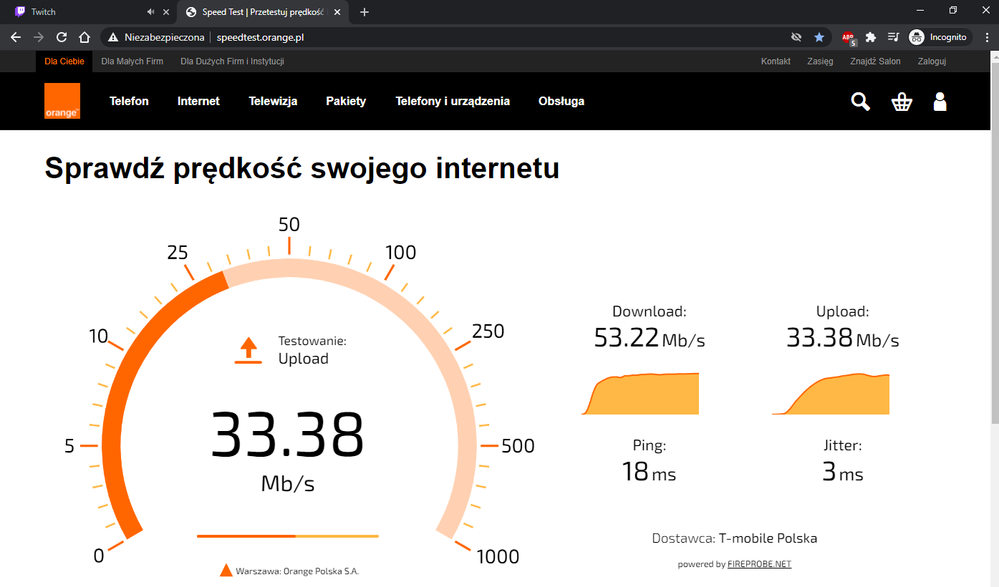Screen dimensions: 999x587
Task: Open the media controls icon
Action: 893,38
